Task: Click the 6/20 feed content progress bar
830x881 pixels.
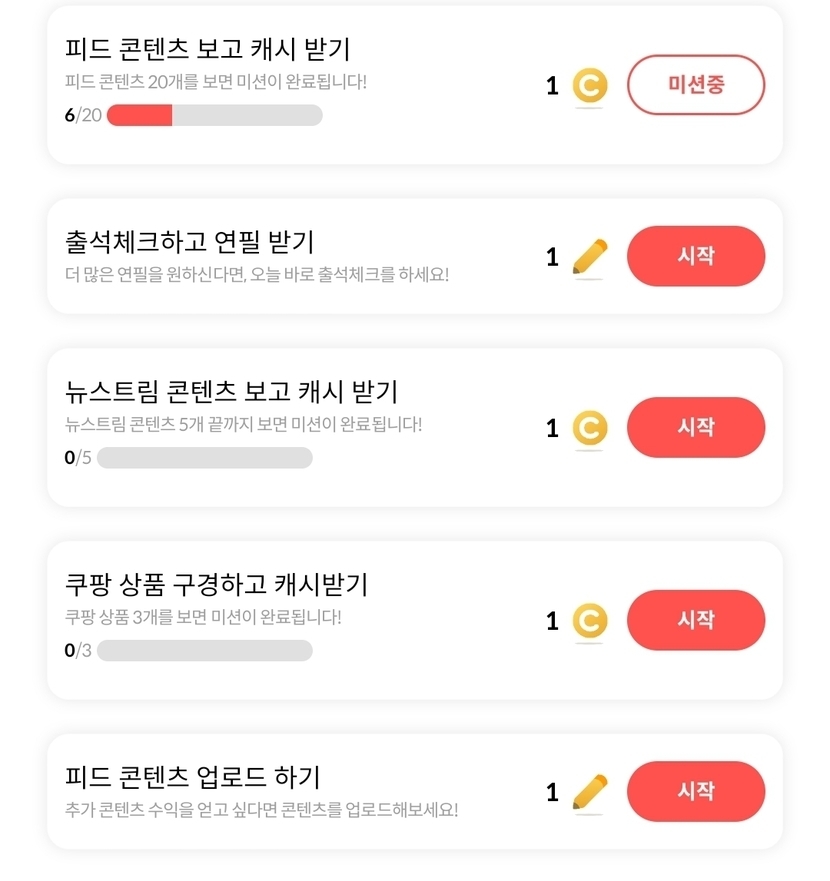Action: [214, 115]
